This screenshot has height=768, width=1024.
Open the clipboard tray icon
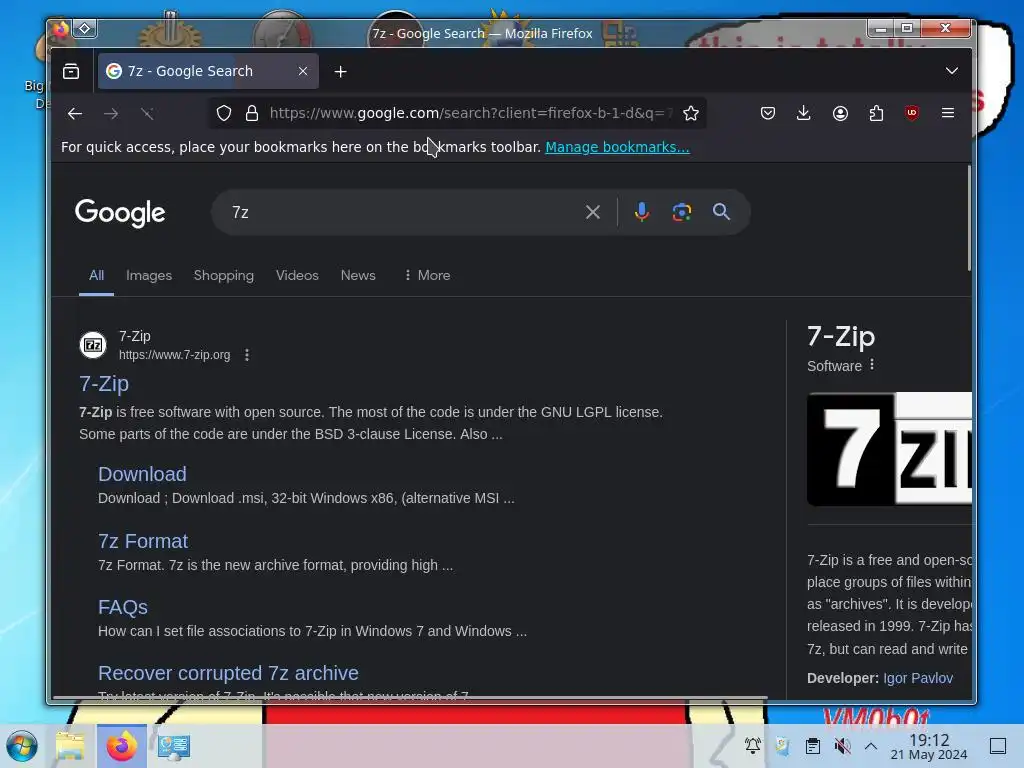tap(812, 746)
